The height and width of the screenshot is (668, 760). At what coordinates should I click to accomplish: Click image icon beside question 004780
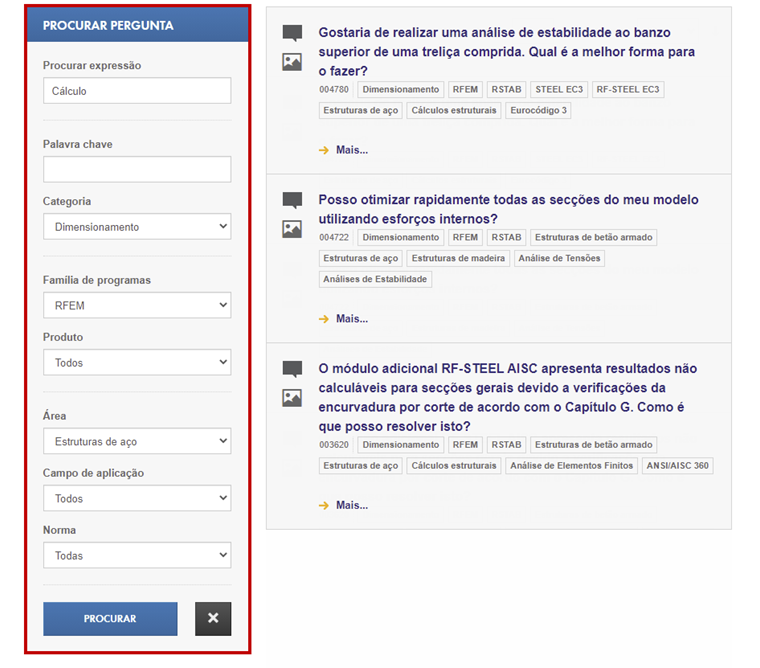click(x=292, y=62)
